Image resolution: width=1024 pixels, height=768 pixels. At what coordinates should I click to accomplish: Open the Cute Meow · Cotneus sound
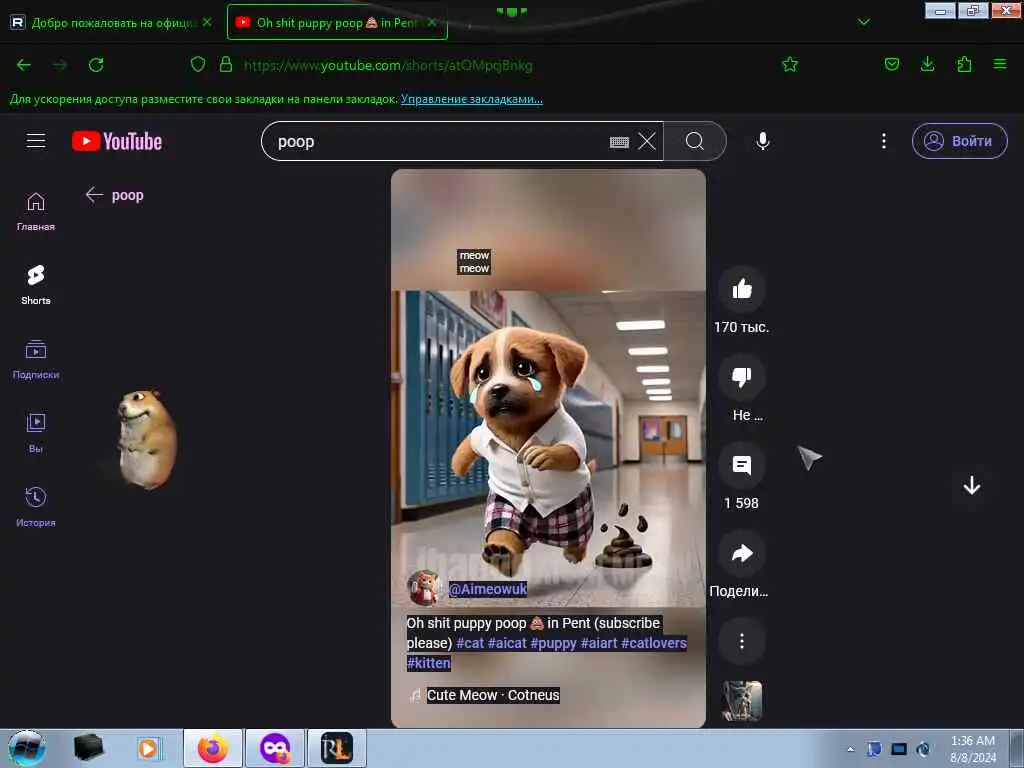tap(493, 695)
